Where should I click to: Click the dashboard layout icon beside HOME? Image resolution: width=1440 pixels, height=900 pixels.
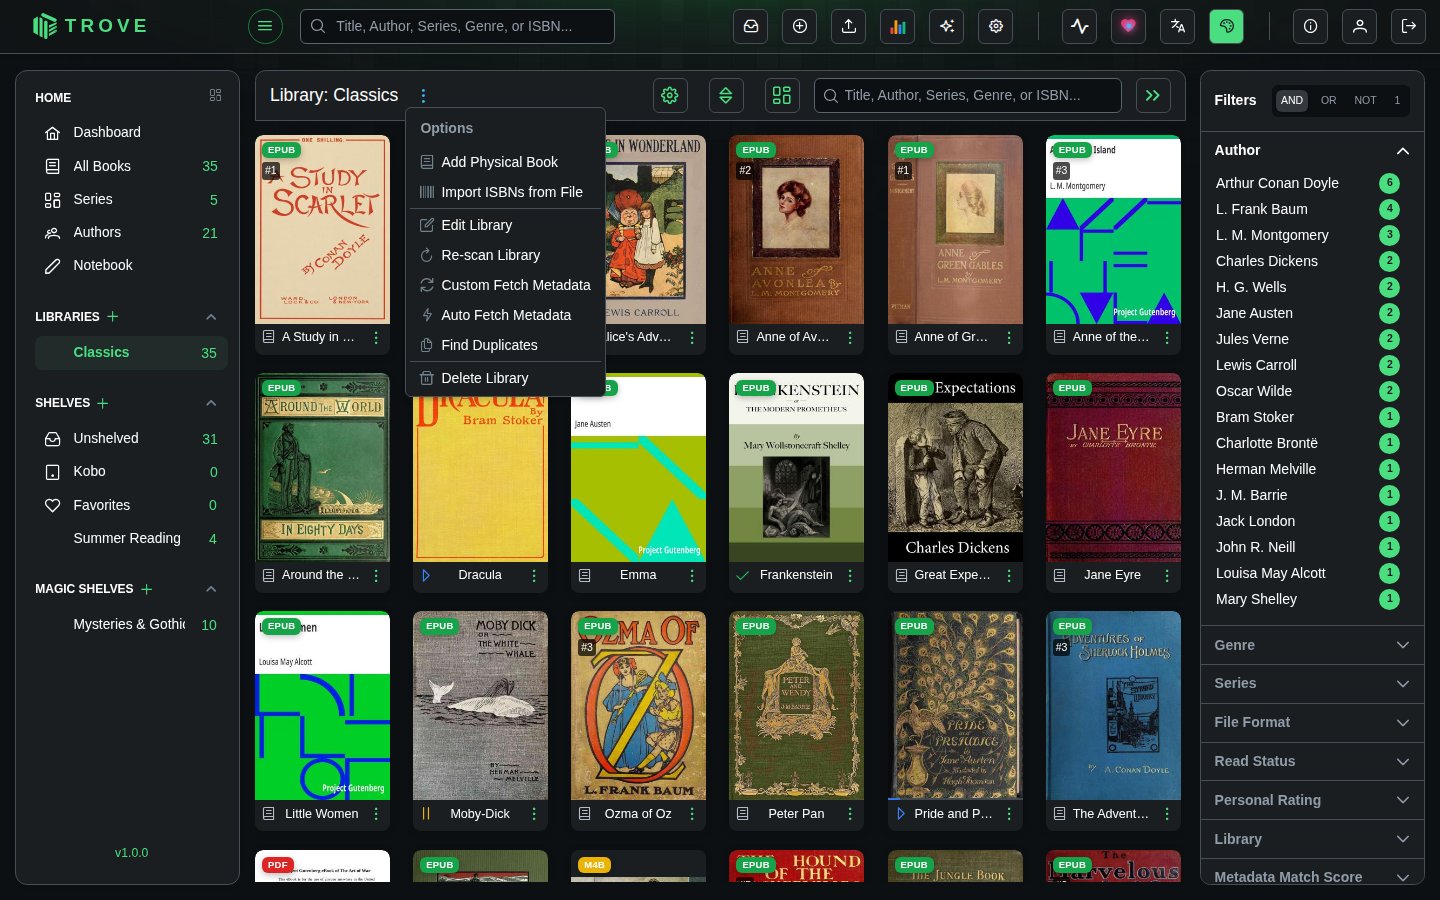pyautogui.click(x=215, y=95)
